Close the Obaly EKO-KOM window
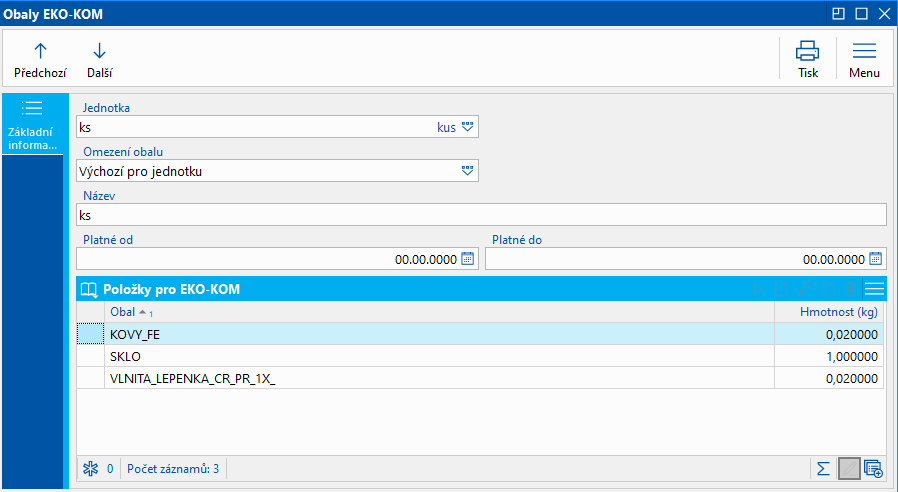Viewport: 898px width, 492px height. [885, 13]
